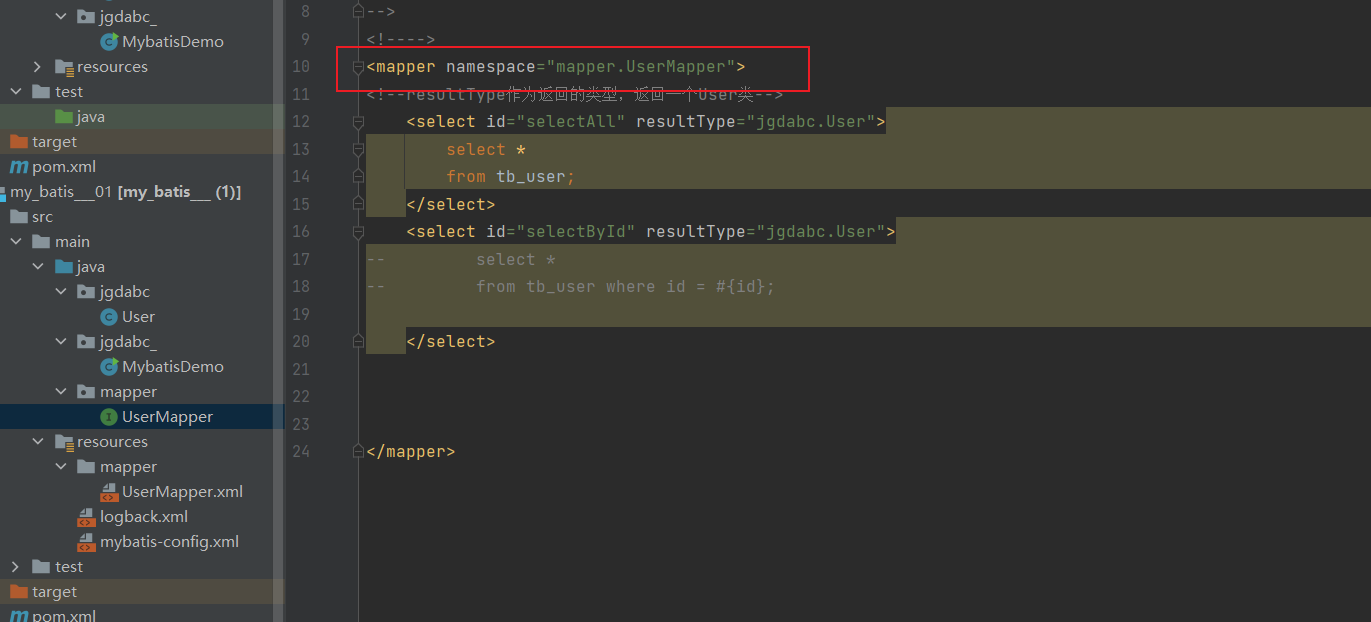Click fold marker at closing mapper tag line 24
Image resolution: width=1371 pixels, height=622 pixels.
(358, 452)
